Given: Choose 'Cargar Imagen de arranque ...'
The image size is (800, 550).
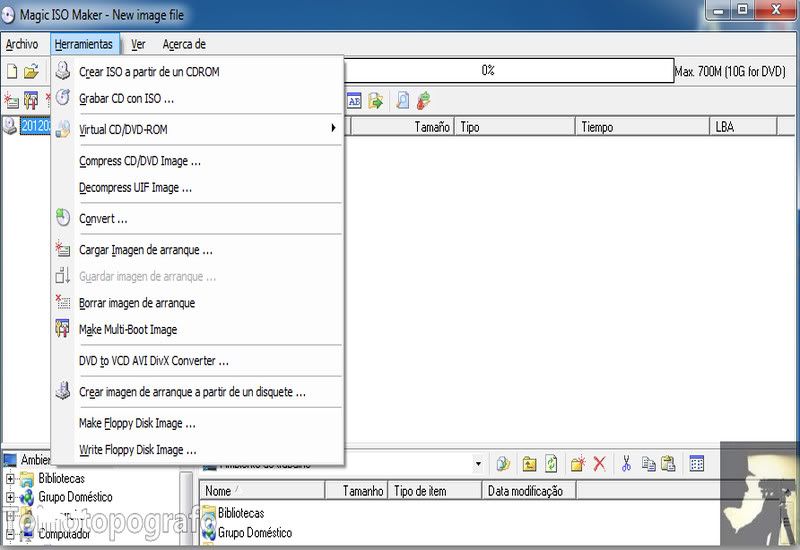Looking at the screenshot, I should tap(197, 249).
